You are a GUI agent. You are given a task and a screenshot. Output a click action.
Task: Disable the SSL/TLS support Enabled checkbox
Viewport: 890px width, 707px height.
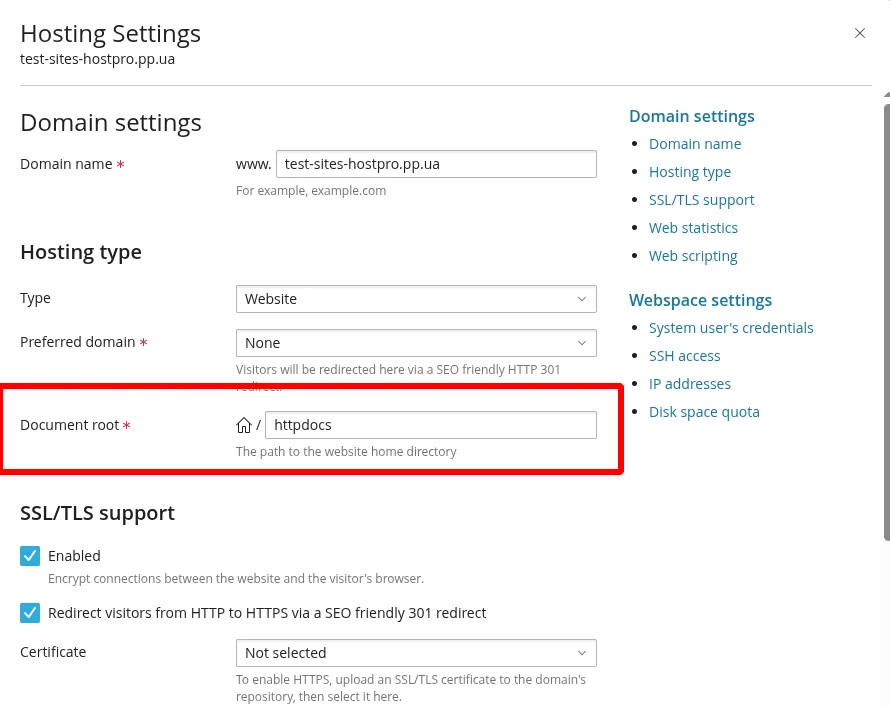point(30,556)
